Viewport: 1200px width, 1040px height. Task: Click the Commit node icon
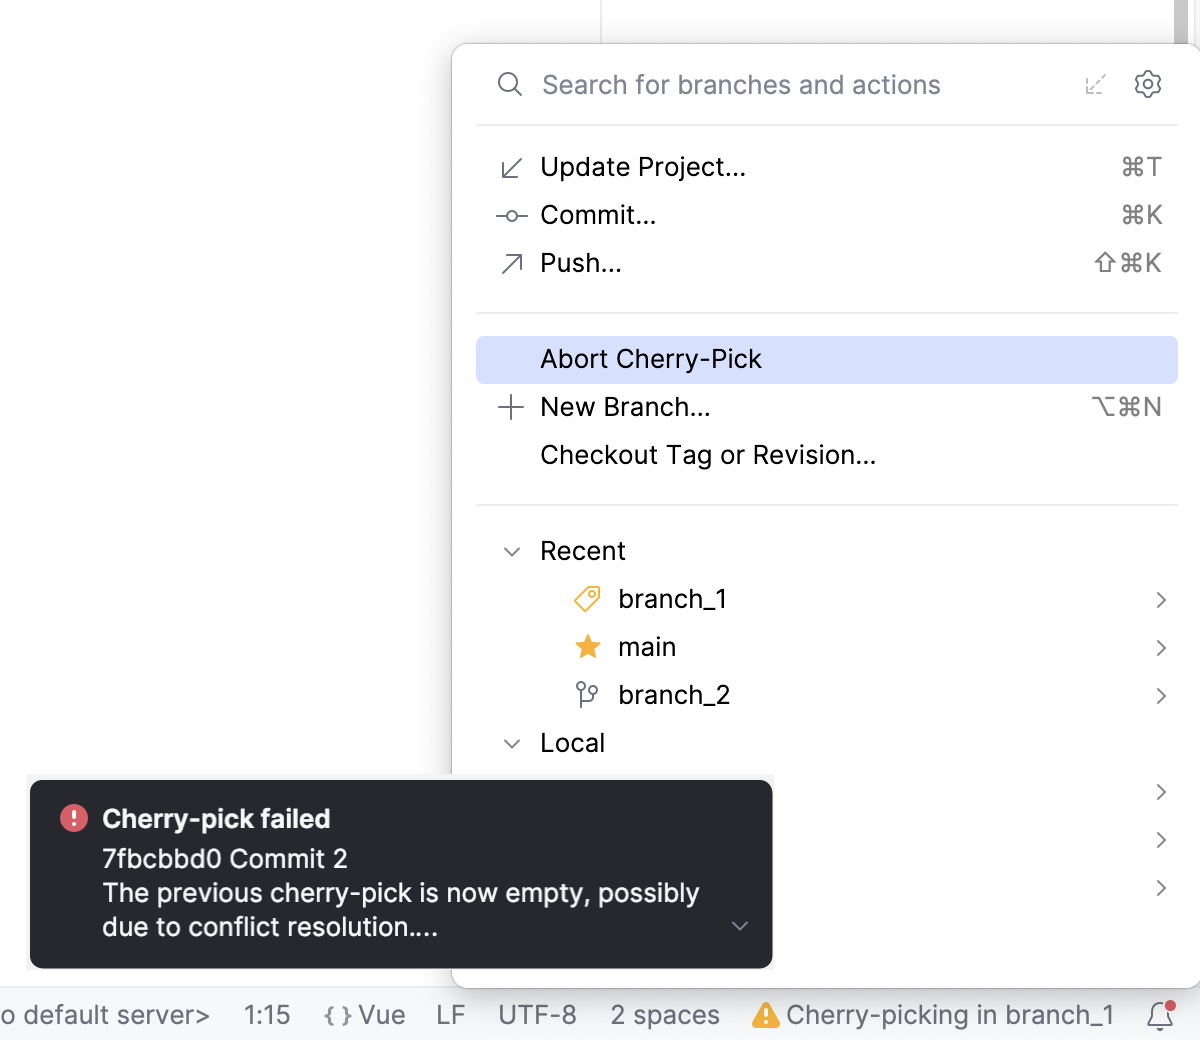[x=511, y=214]
